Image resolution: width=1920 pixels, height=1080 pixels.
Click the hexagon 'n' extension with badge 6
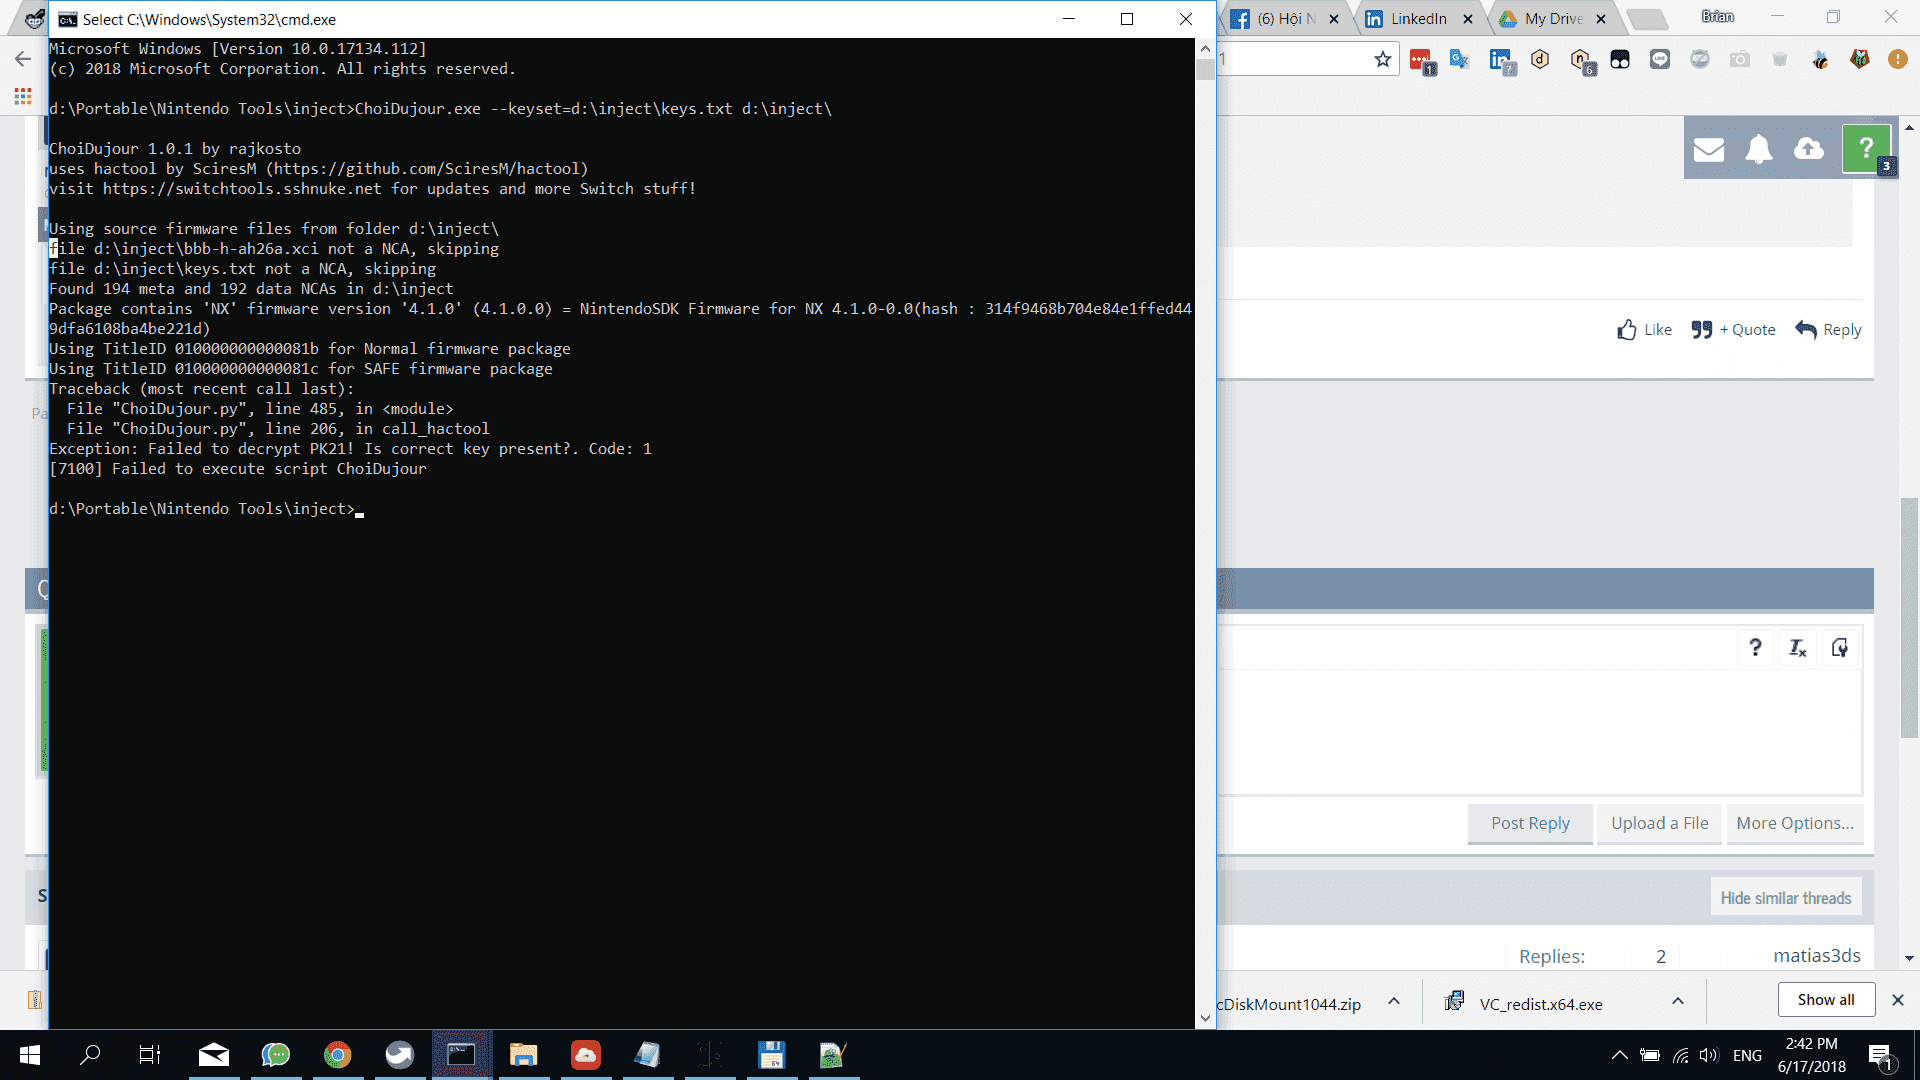pyautogui.click(x=1581, y=61)
